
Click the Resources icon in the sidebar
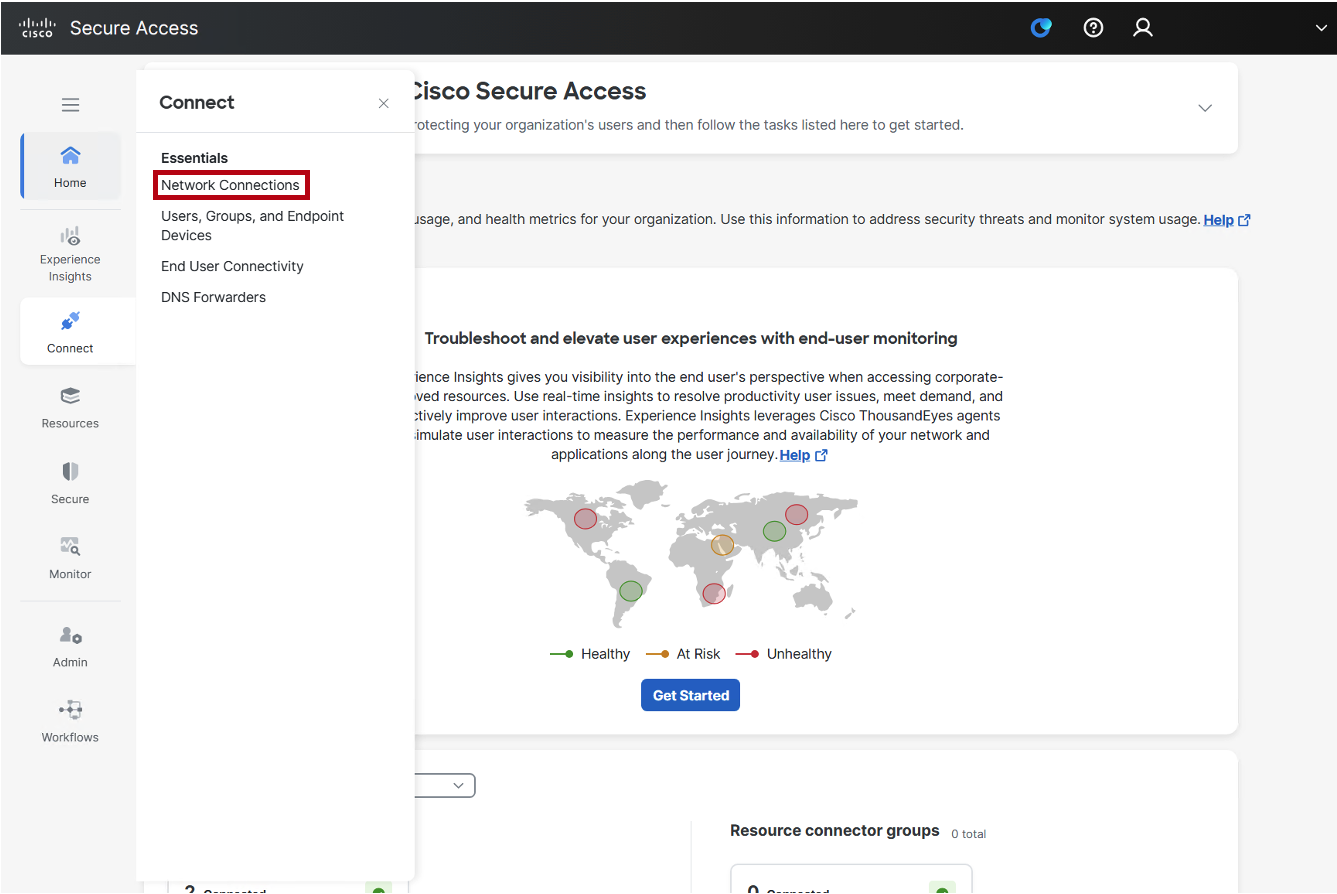(69, 405)
